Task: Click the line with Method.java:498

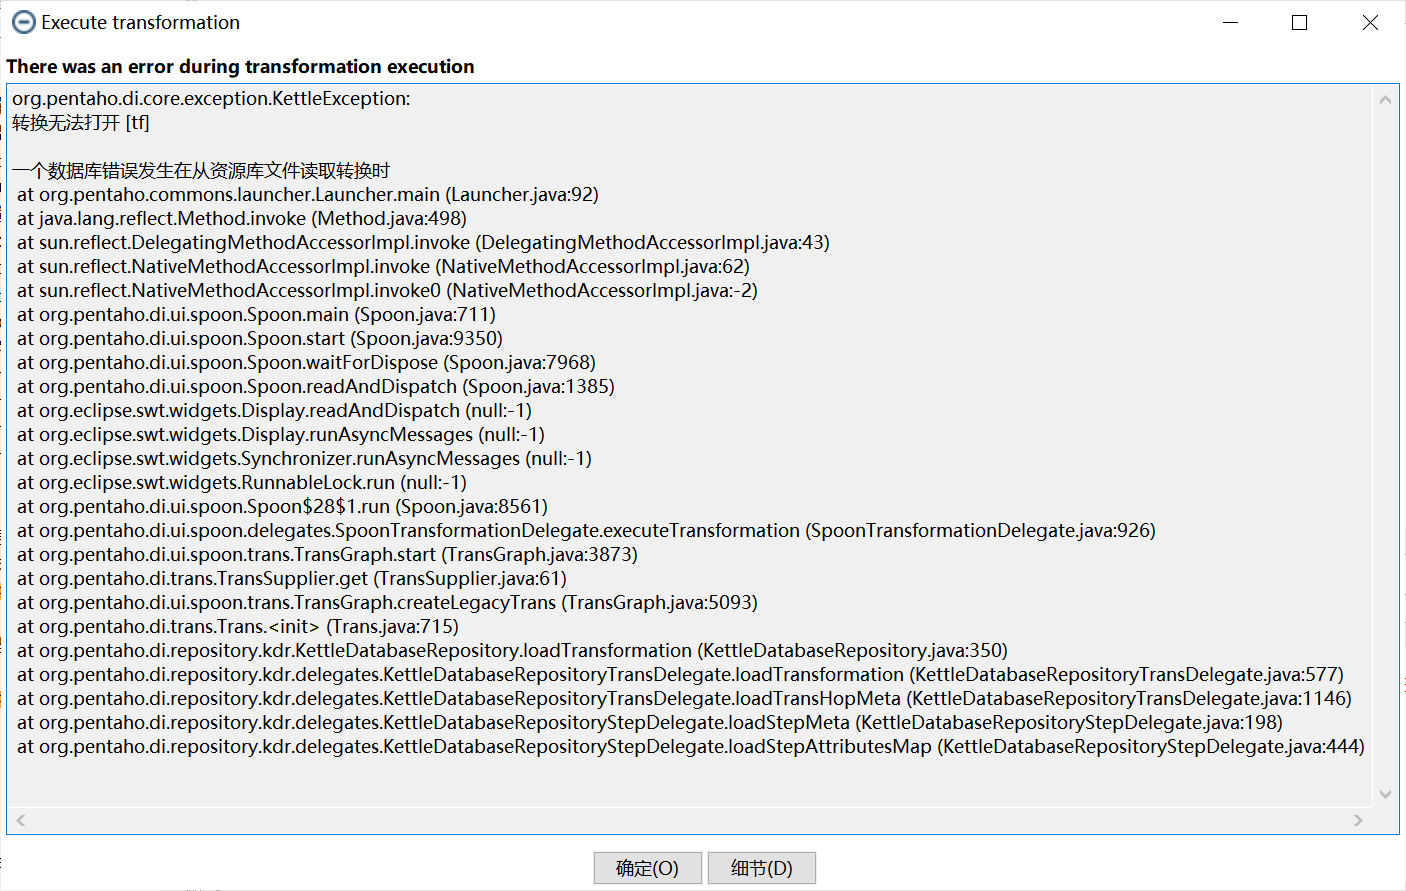Action: (242, 219)
